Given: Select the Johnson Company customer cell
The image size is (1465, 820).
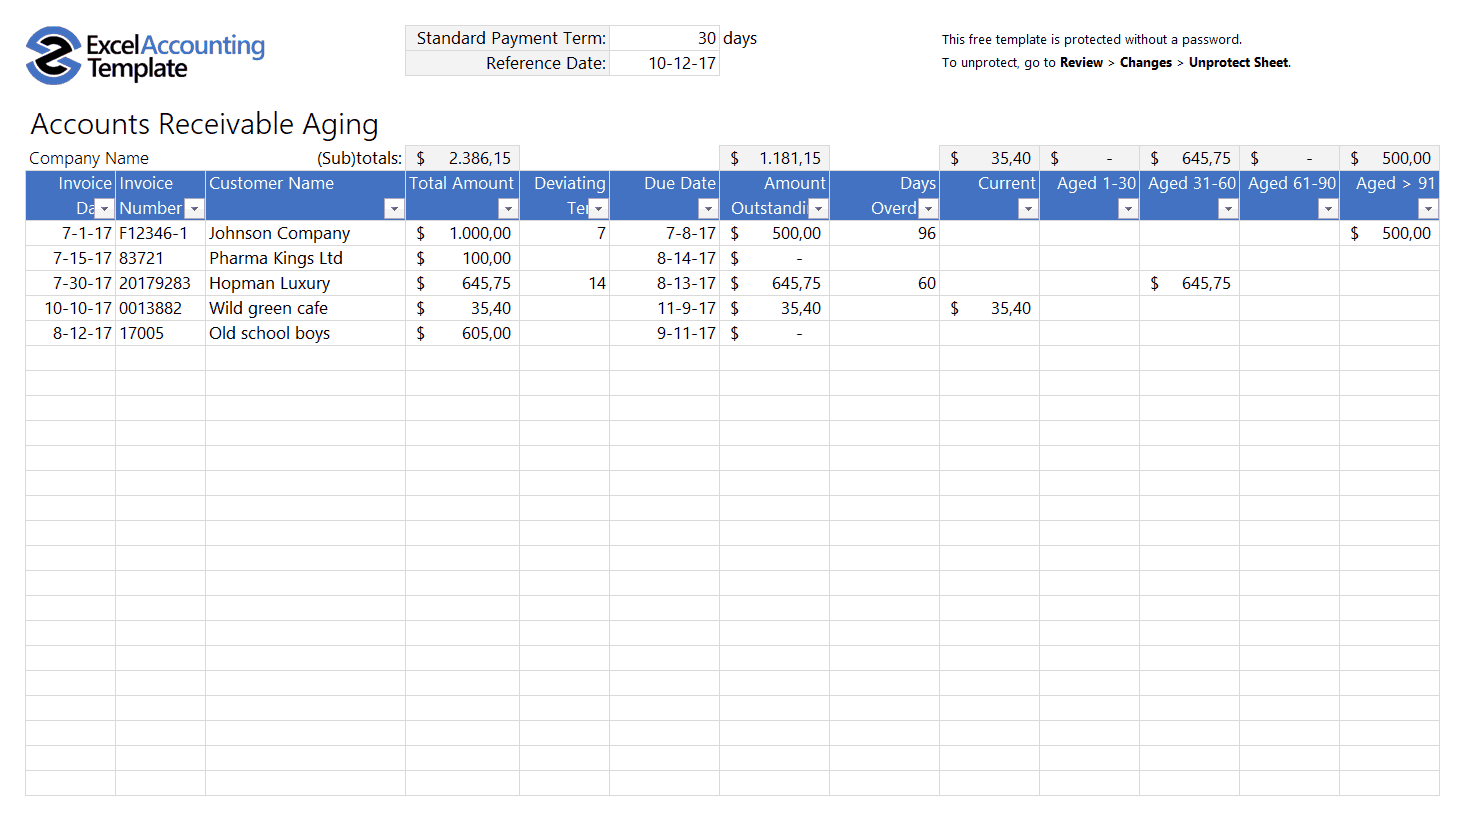Looking at the screenshot, I should 279,233.
